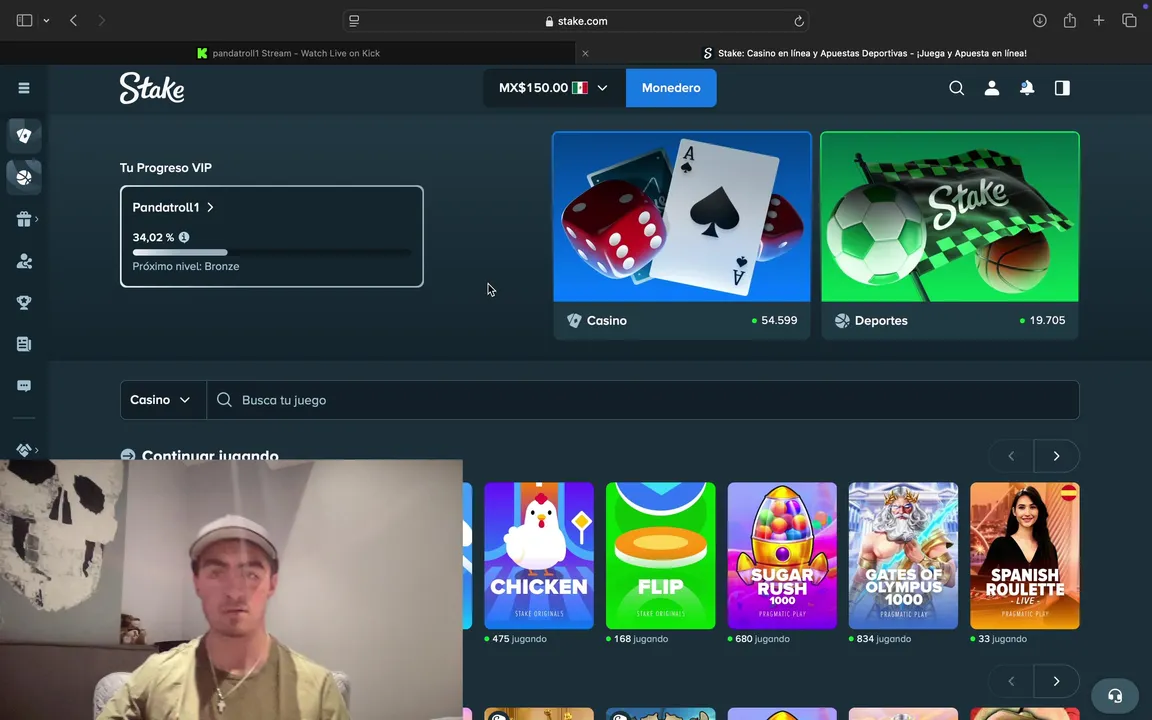Open Safari share icon
This screenshot has width=1152, height=720.
[x=1069, y=21]
